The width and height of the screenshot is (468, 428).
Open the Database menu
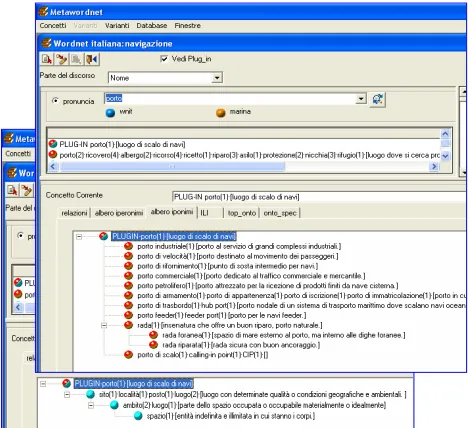152,26
